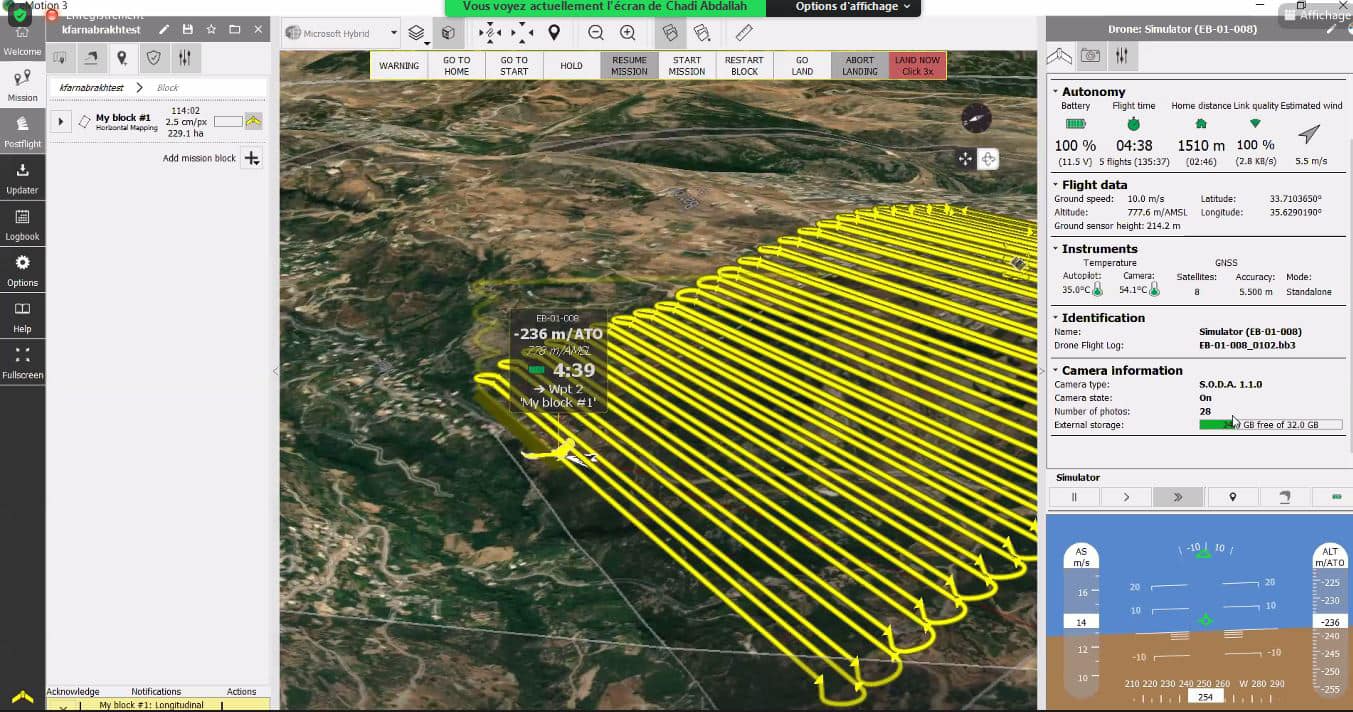1353x712 pixels.
Task: Collapse the Autonomy section
Action: coord(1056,92)
